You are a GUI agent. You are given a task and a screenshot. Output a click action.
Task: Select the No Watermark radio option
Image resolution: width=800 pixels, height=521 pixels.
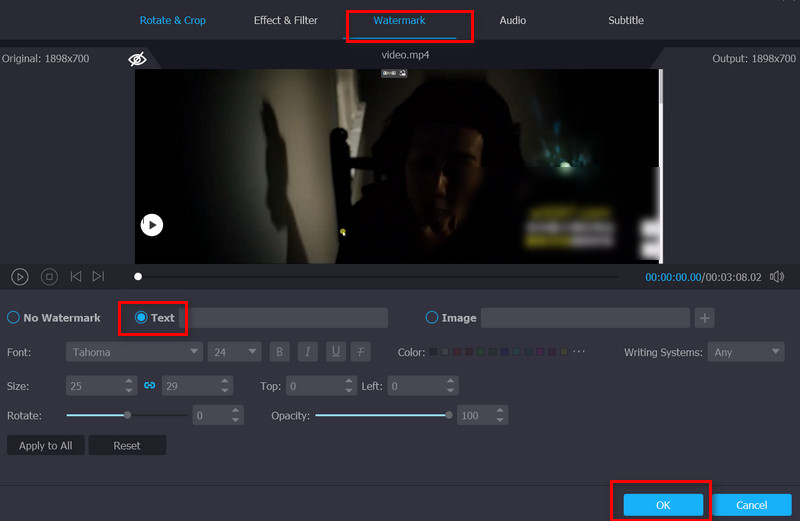pos(14,318)
